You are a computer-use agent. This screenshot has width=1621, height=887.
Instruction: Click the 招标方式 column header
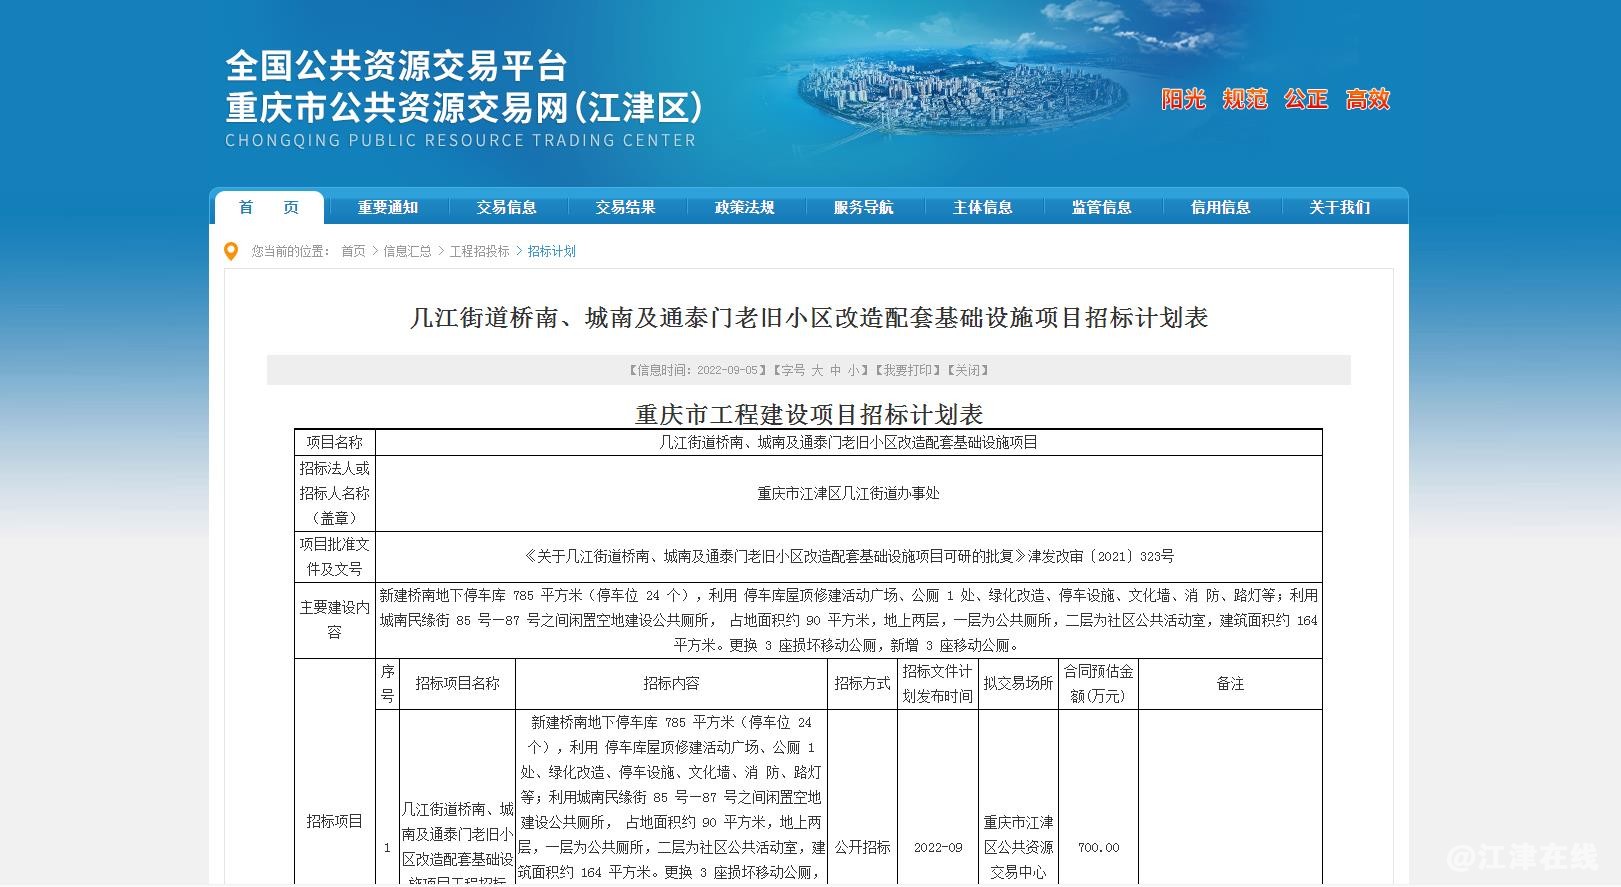[x=862, y=684]
